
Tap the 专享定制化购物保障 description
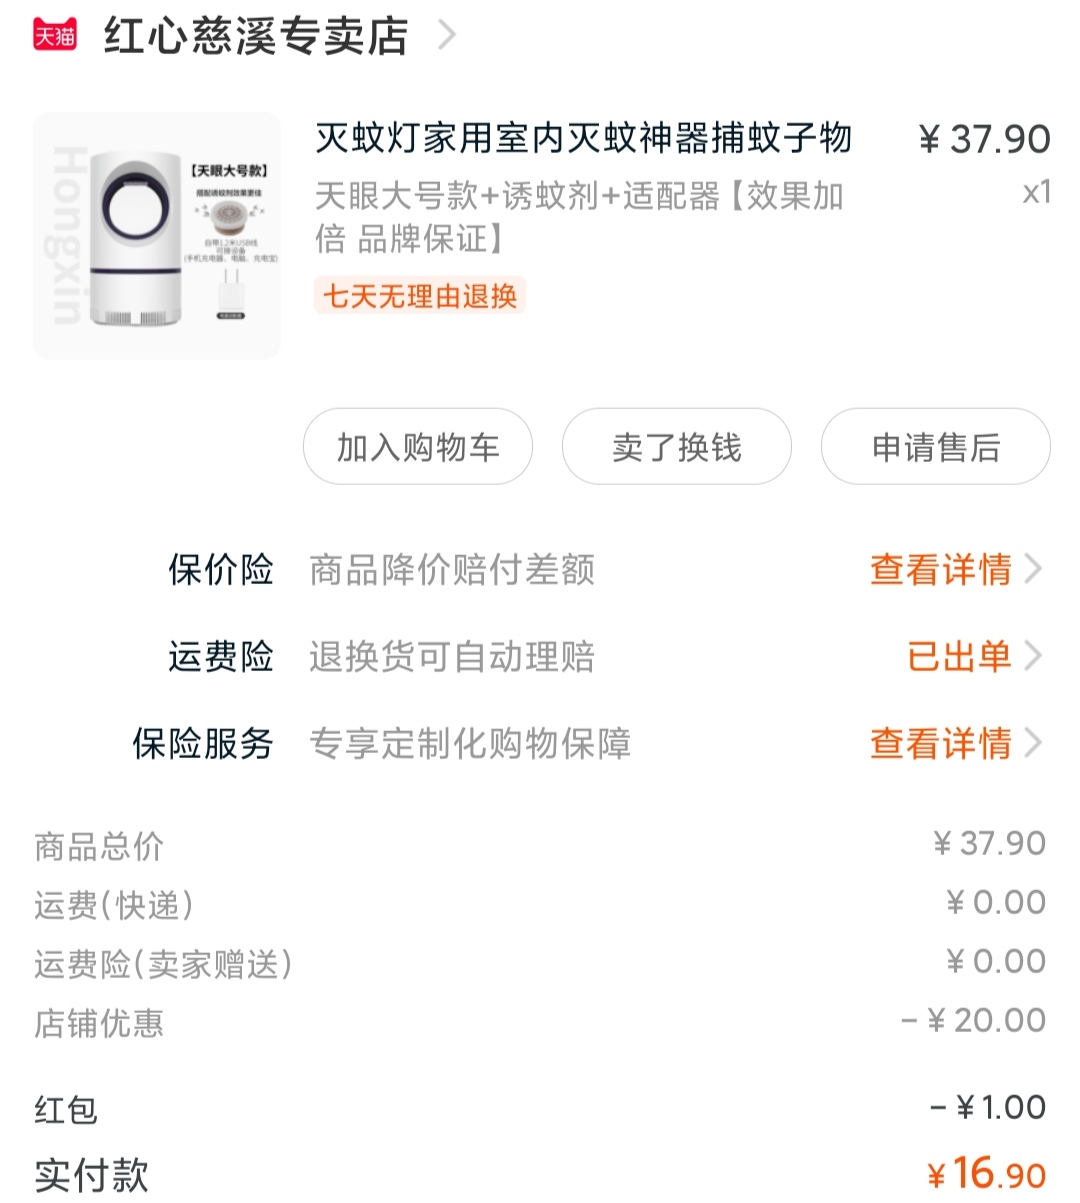point(470,744)
